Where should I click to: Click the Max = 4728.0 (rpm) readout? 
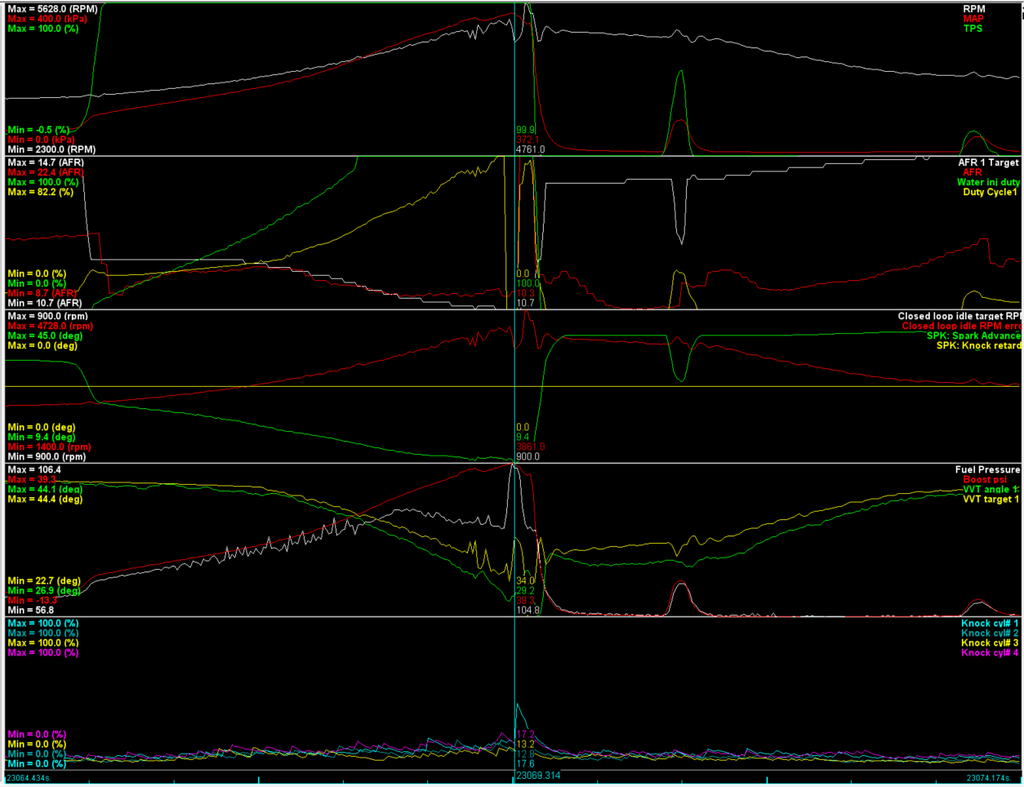coord(50,326)
